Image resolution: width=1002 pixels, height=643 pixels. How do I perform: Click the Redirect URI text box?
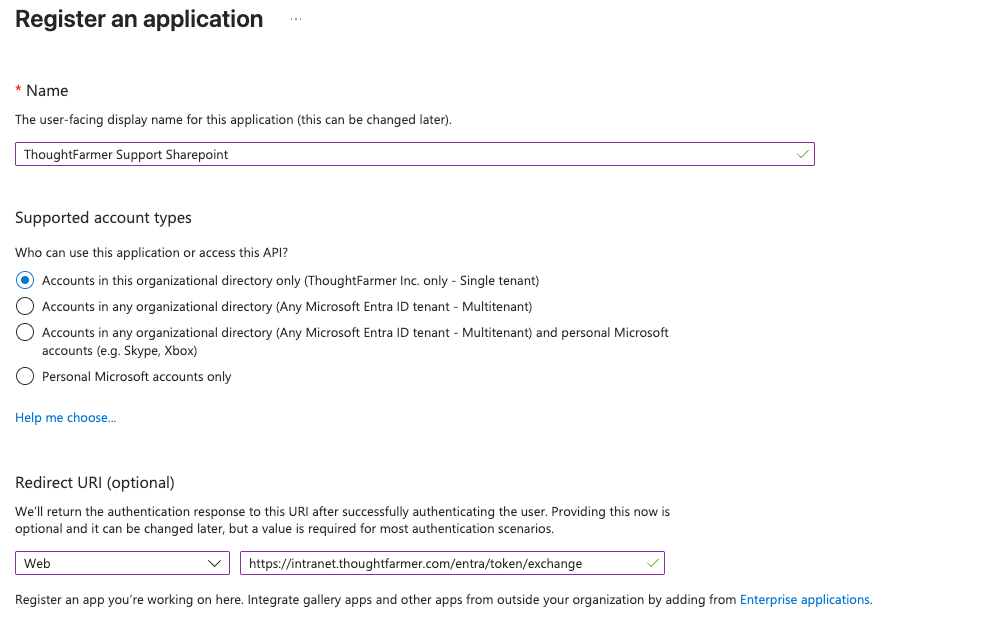(x=451, y=563)
